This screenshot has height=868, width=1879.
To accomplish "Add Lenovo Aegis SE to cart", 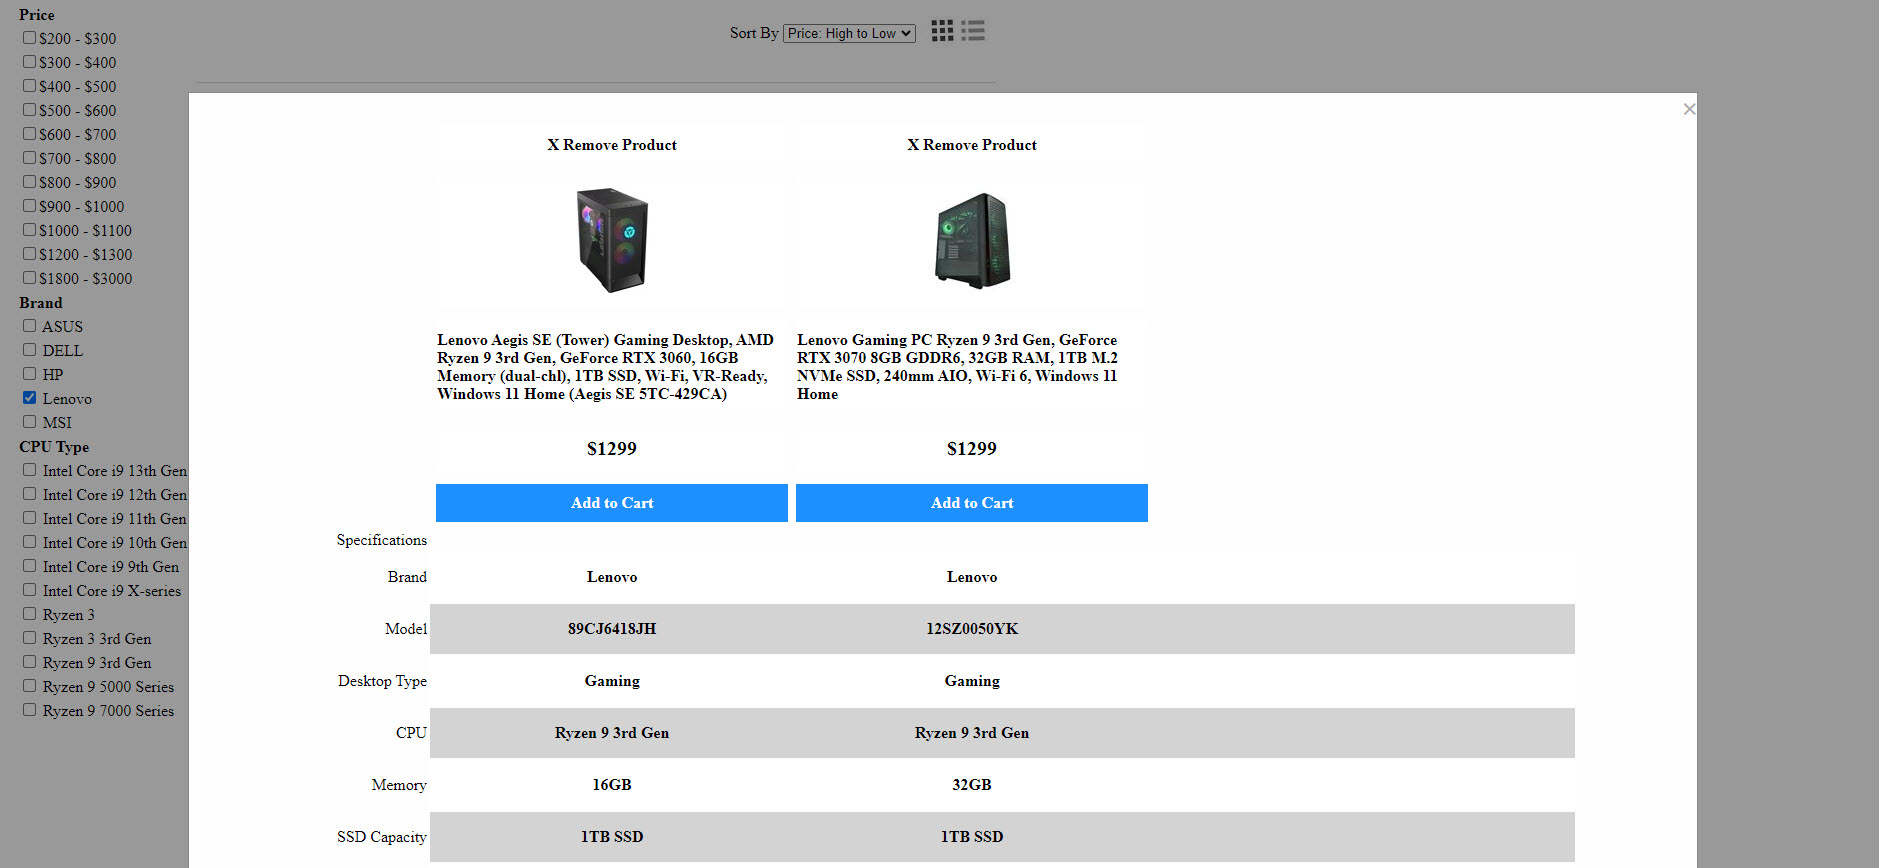I will coord(611,503).
